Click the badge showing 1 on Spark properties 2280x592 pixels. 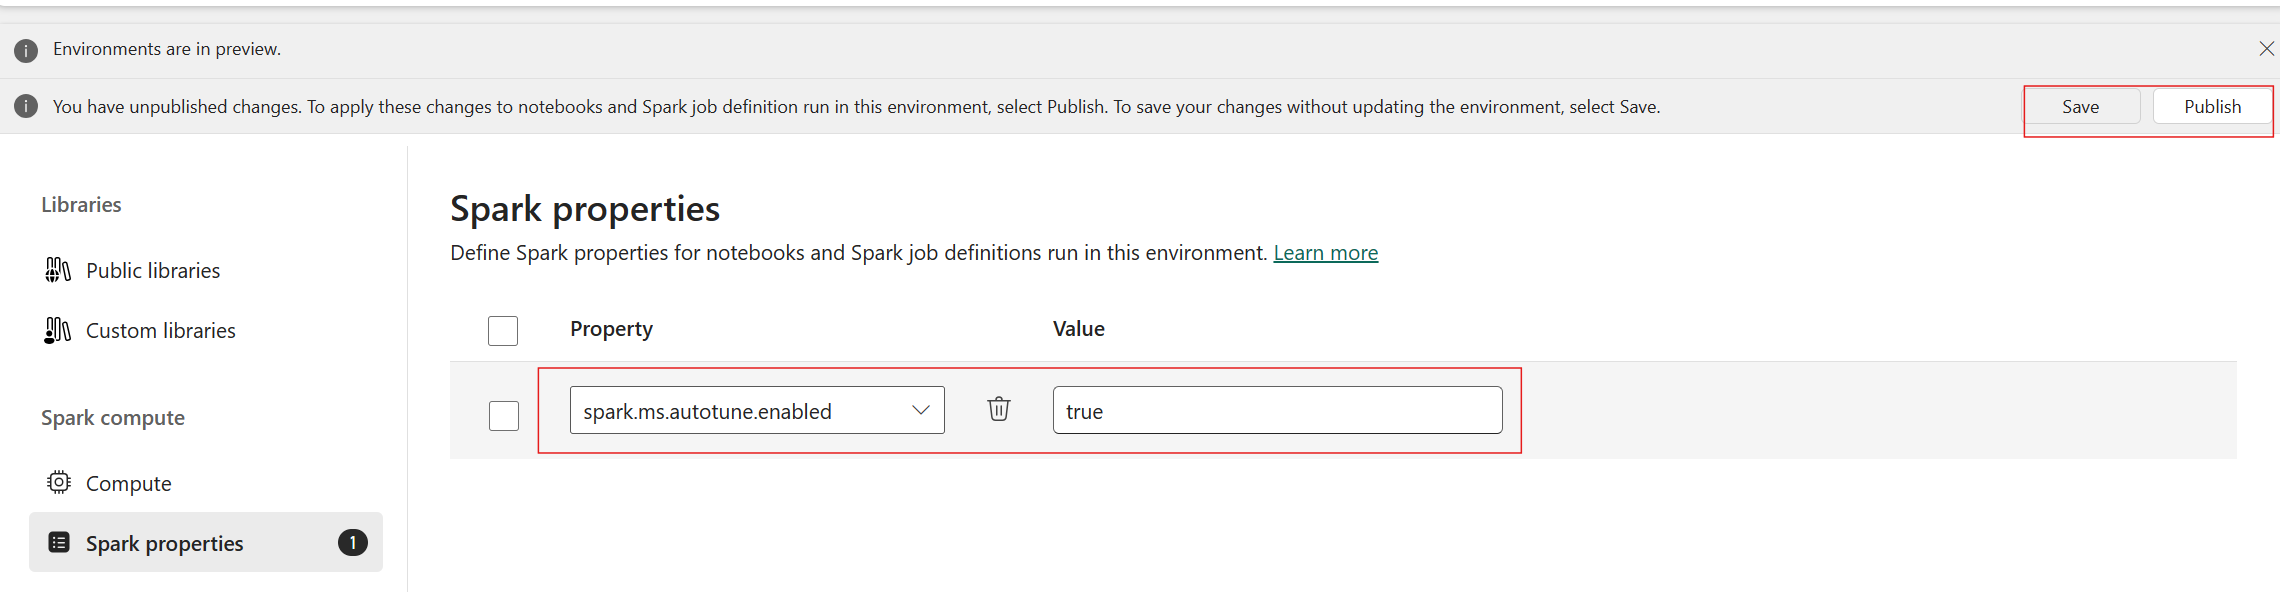352,542
